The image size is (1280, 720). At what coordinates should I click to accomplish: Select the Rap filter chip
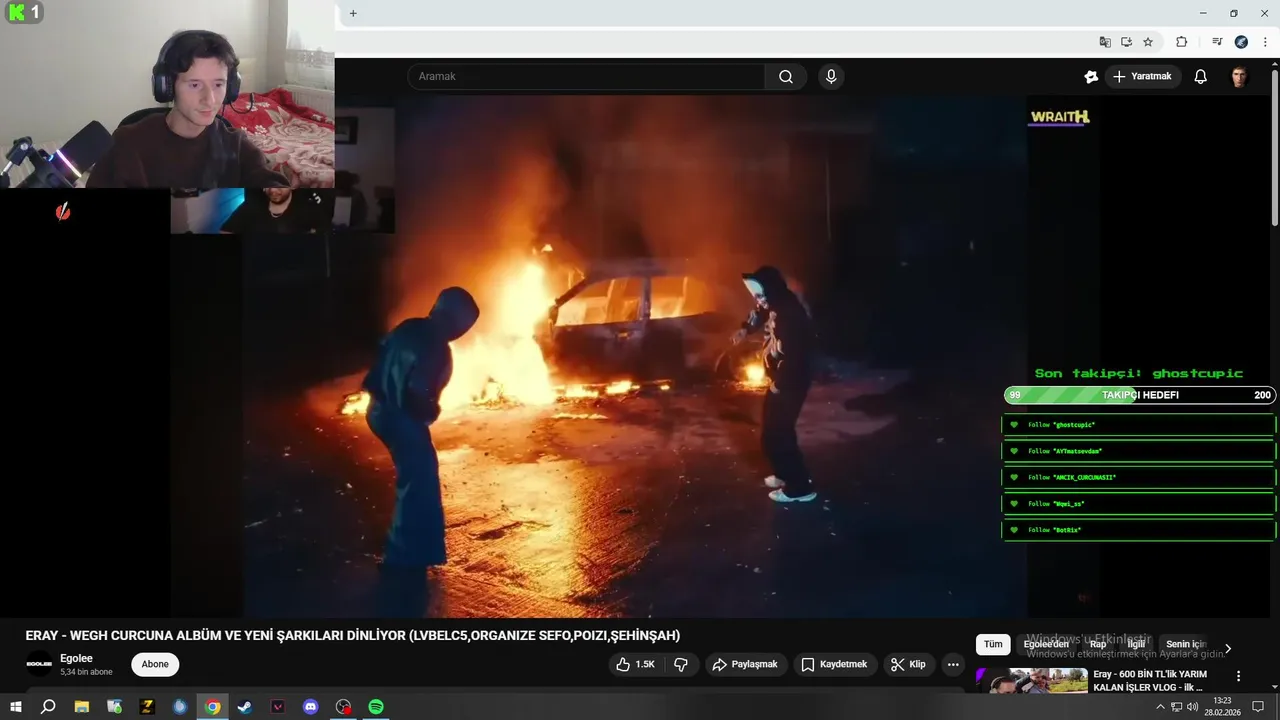[1098, 645]
